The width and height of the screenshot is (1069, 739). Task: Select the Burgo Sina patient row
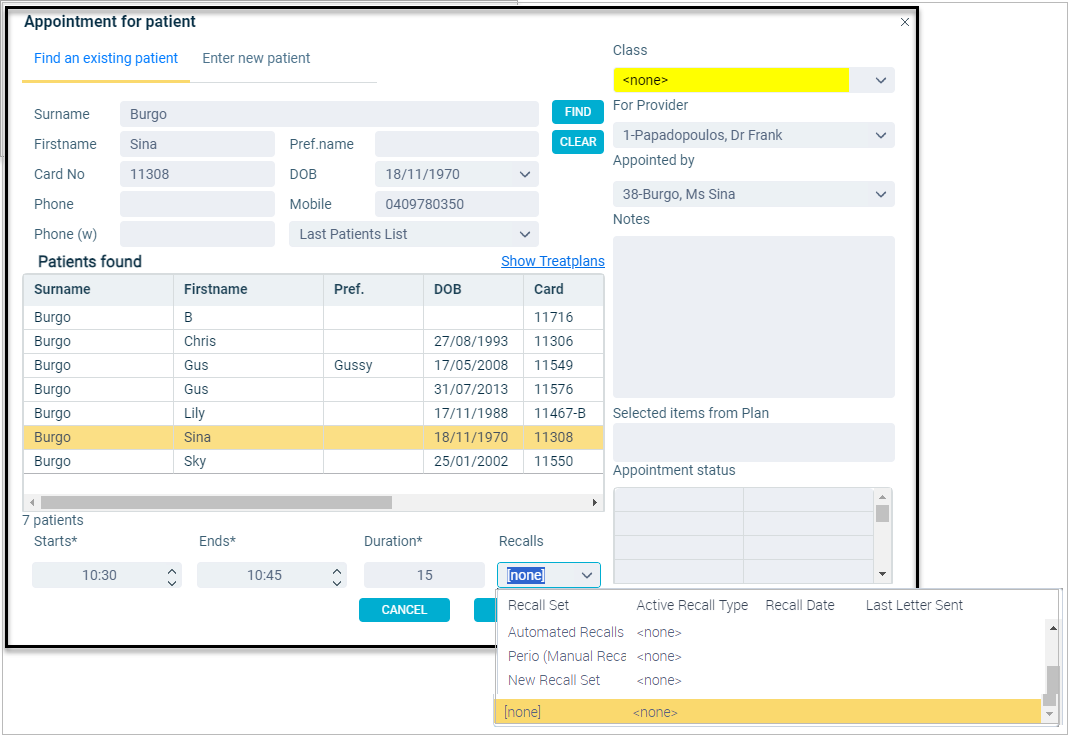314,437
